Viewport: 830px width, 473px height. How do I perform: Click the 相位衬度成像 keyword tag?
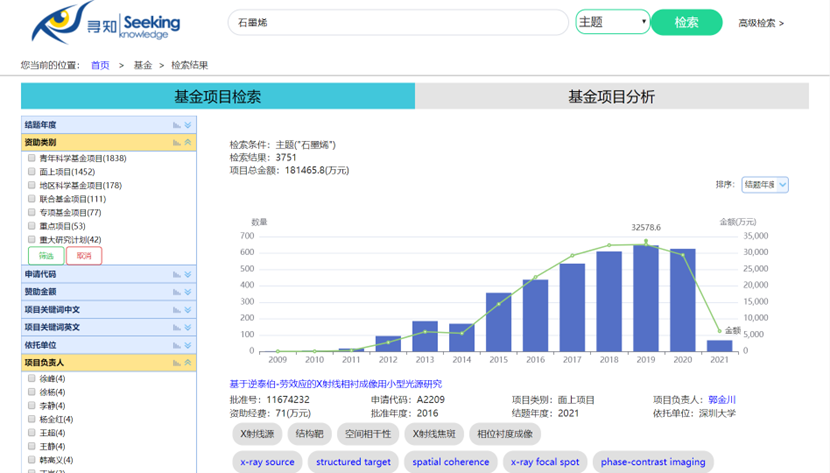click(505, 434)
